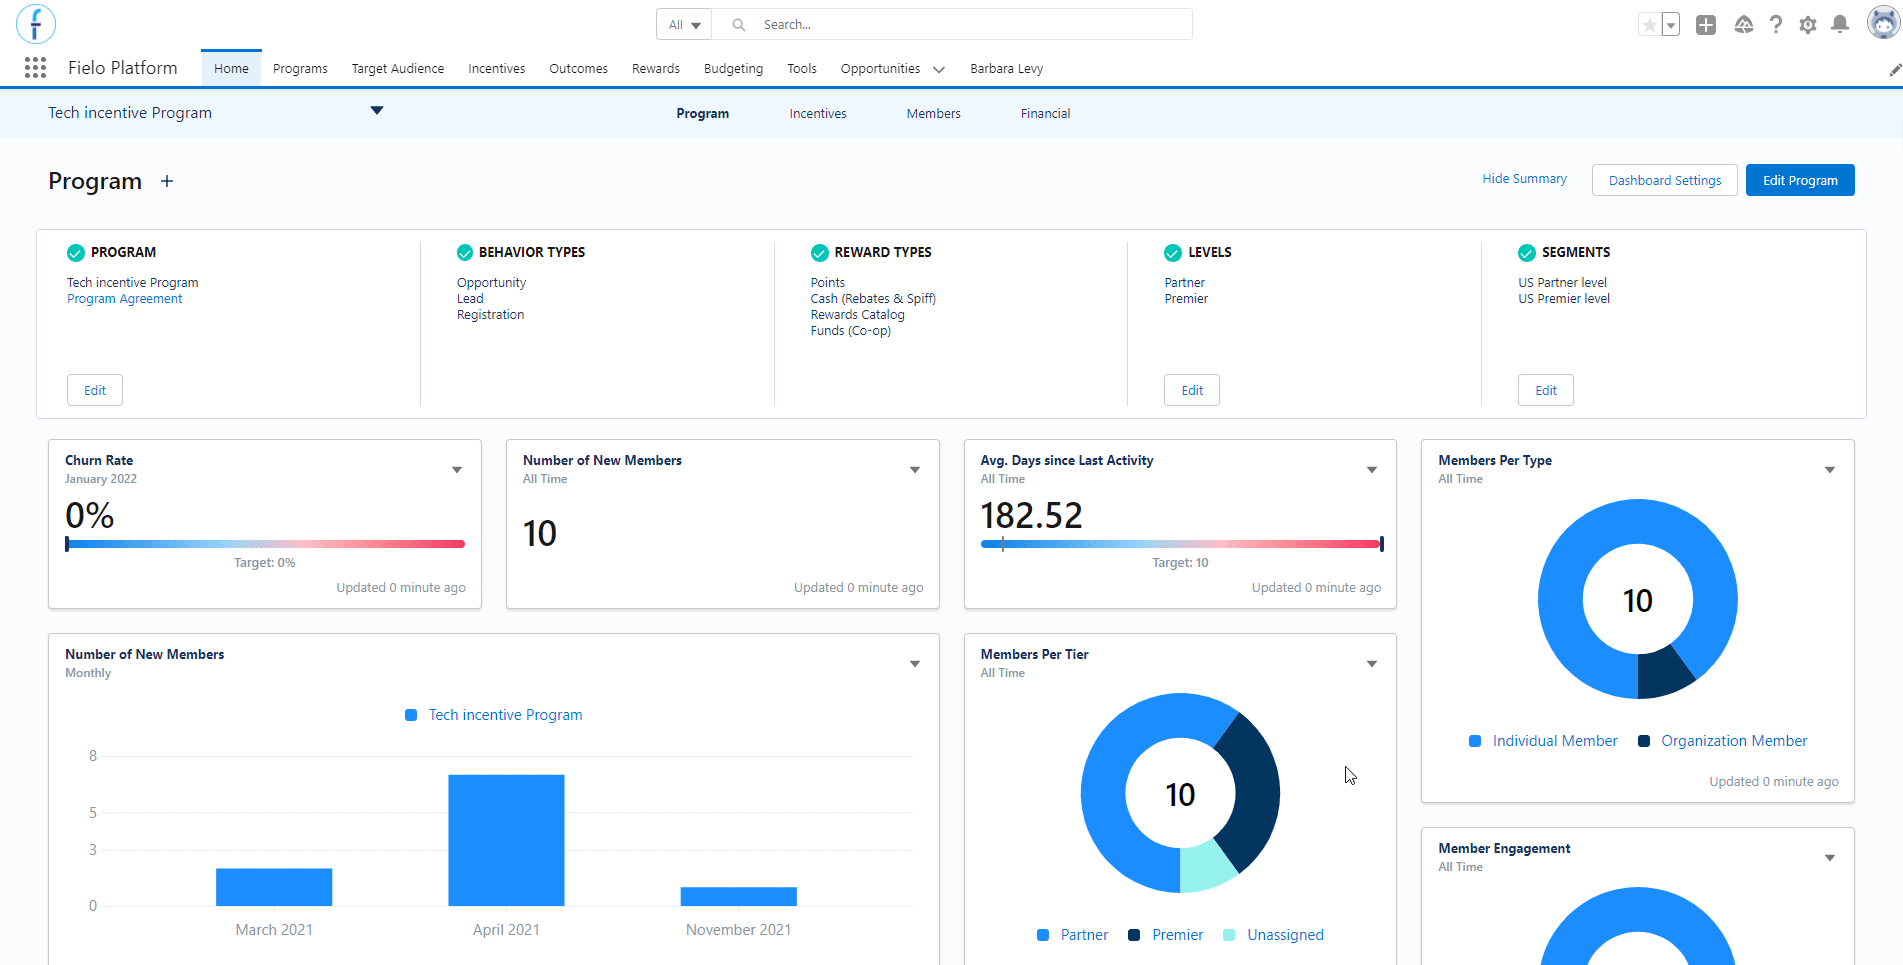Click Edit in the SEGMENTS summary section

pyautogui.click(x=1546, y=390)
